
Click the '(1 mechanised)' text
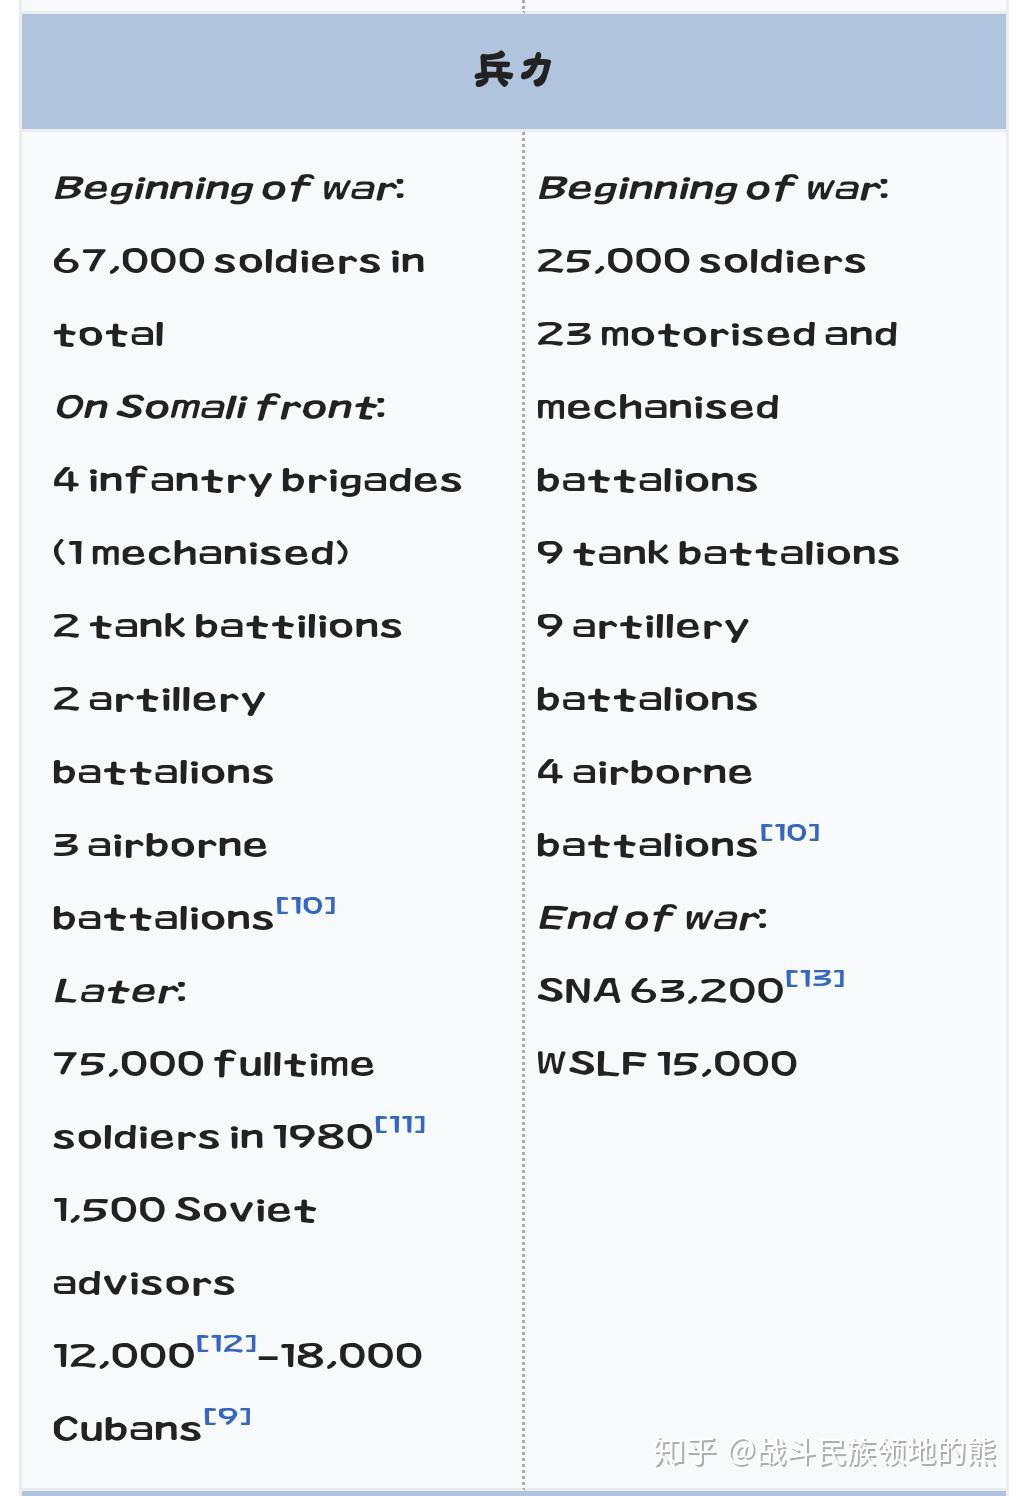point(201,553)
